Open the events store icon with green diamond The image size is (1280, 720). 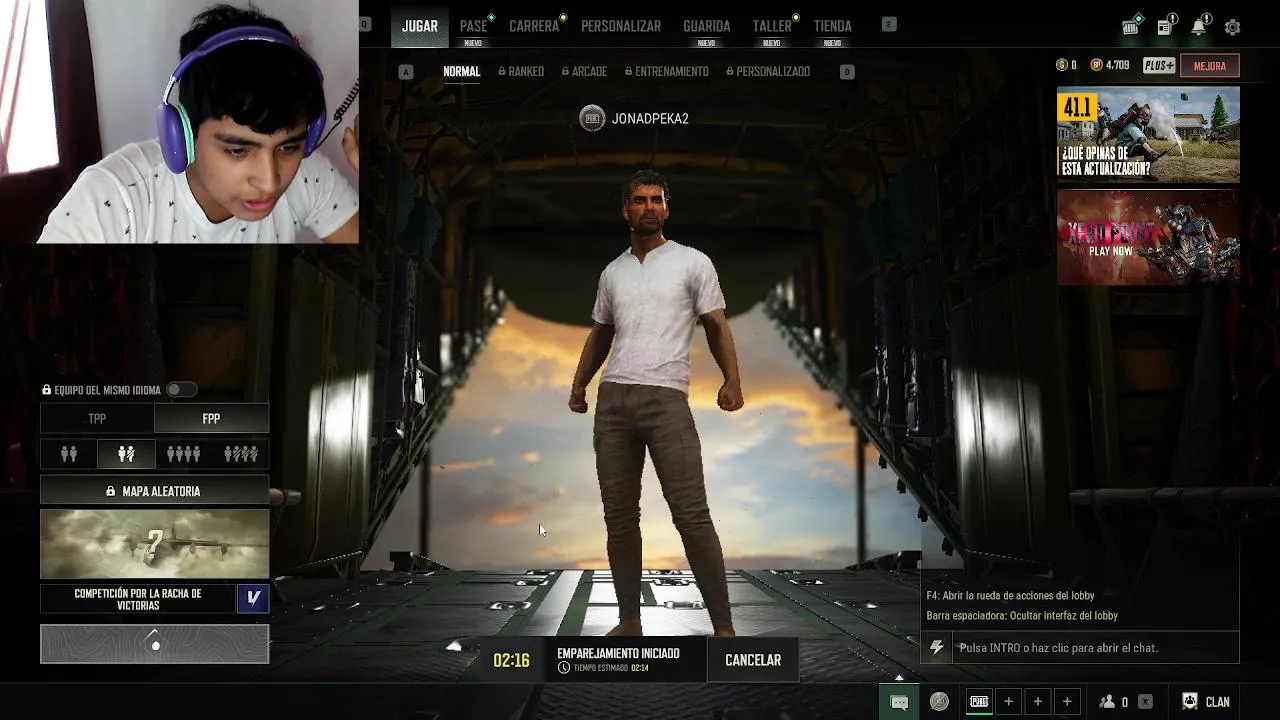click(1131, 27)
